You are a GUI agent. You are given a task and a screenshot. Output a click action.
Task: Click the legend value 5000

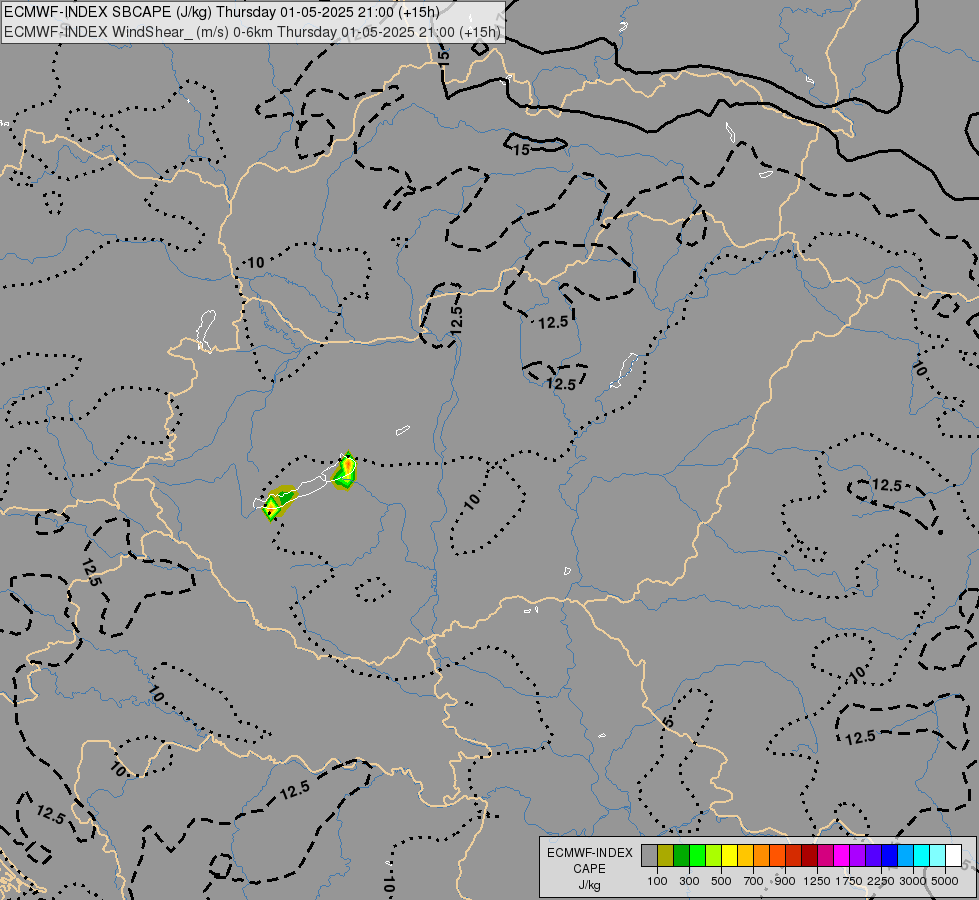[x=945, y=881]
